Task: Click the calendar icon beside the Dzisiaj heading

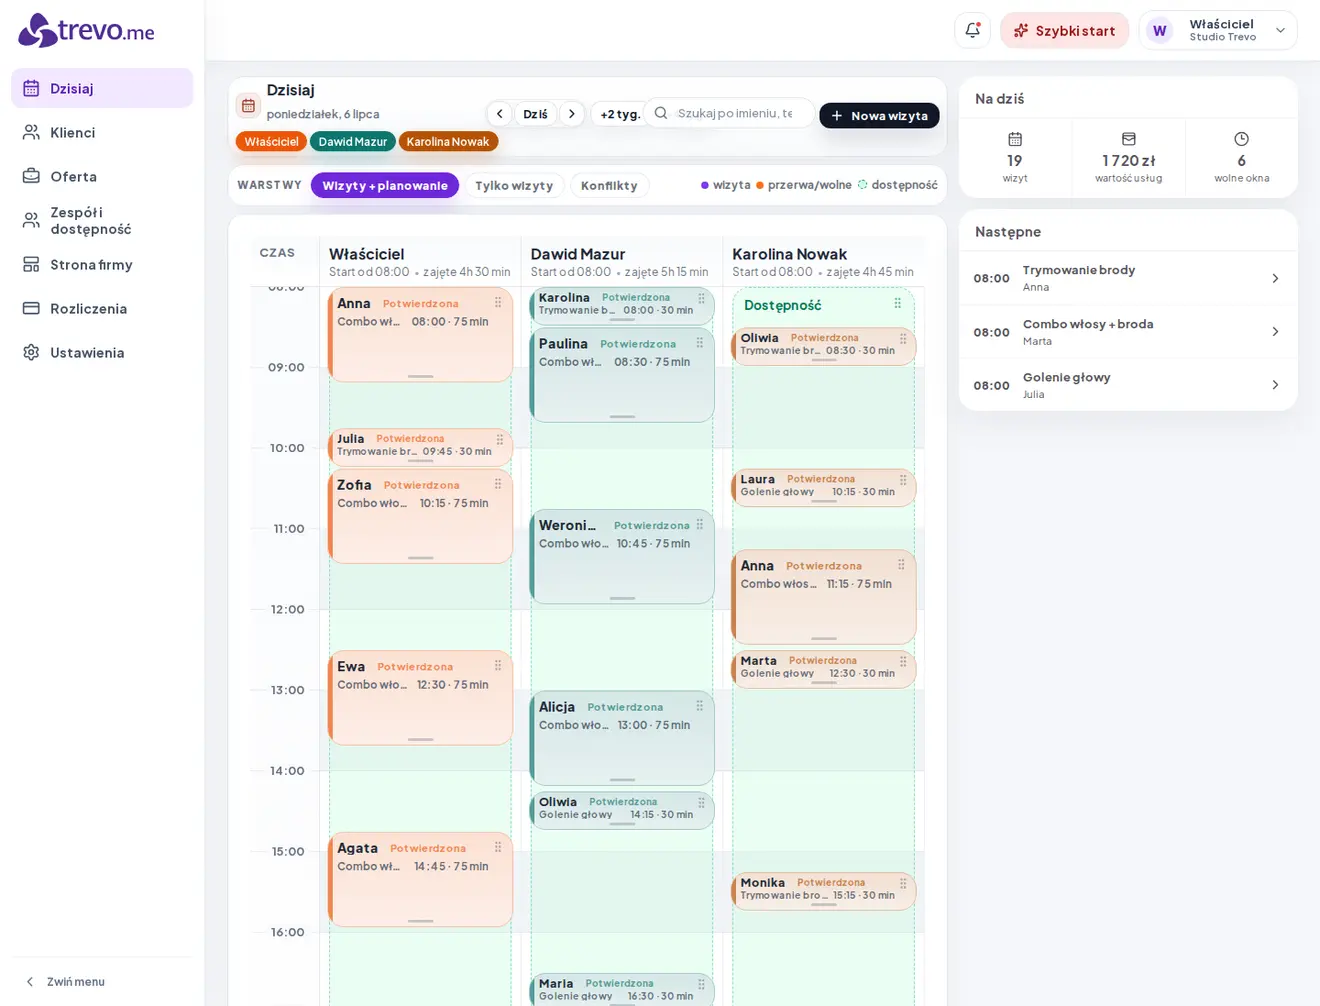Action: [x=248, y=105]
